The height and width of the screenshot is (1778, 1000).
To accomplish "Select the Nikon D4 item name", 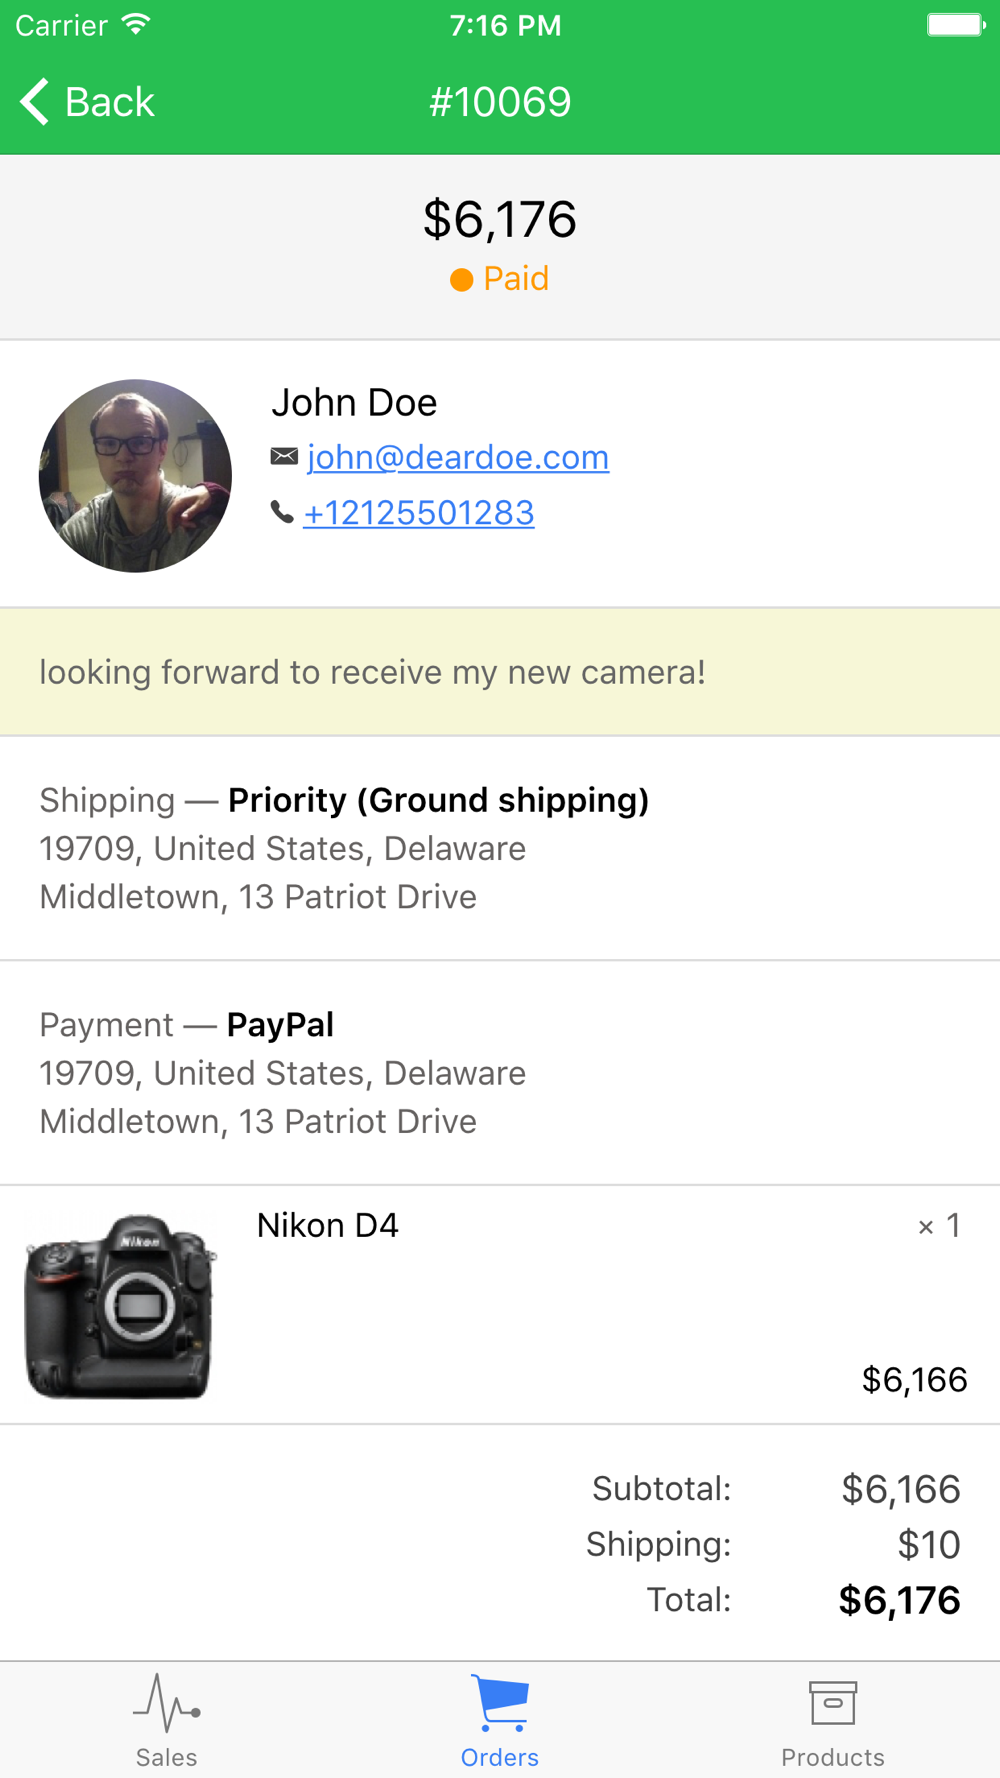I will click(328, 1226).
